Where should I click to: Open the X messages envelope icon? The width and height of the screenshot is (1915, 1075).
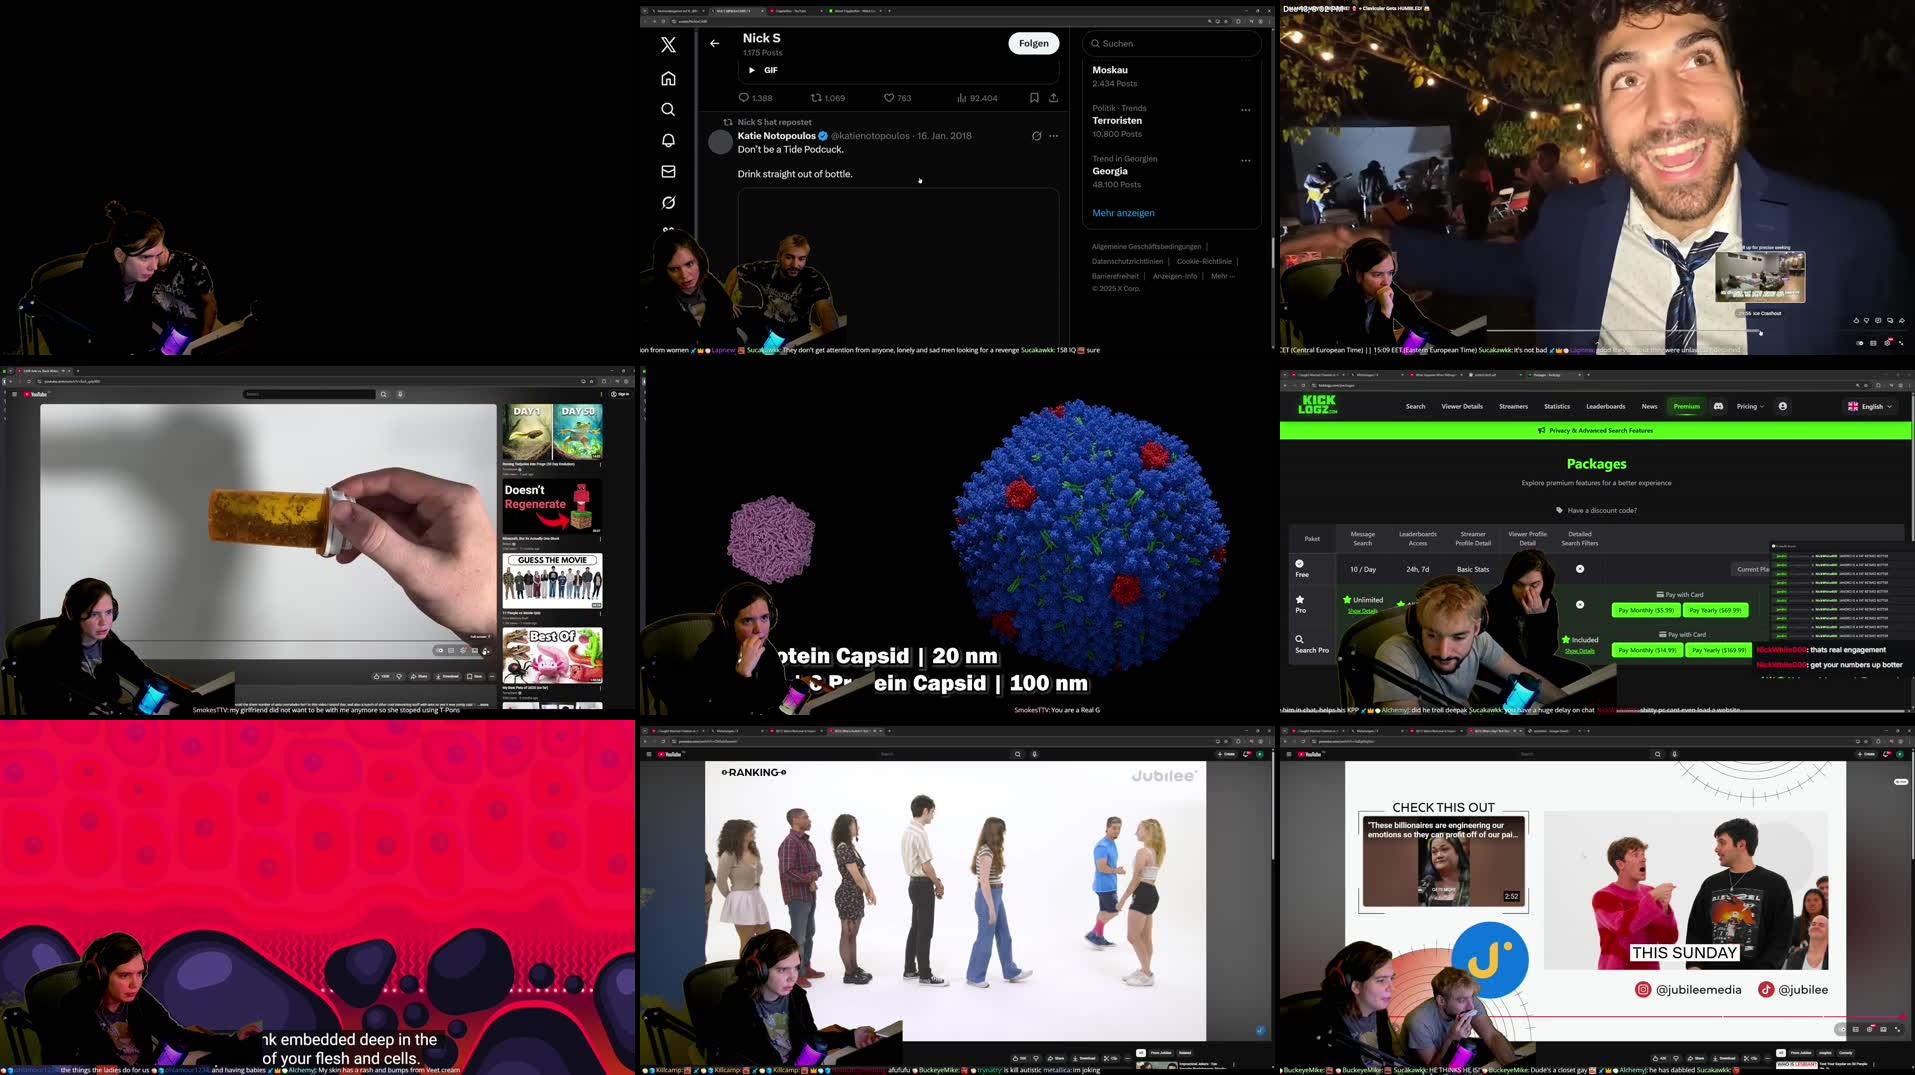(x=668, y=172)
